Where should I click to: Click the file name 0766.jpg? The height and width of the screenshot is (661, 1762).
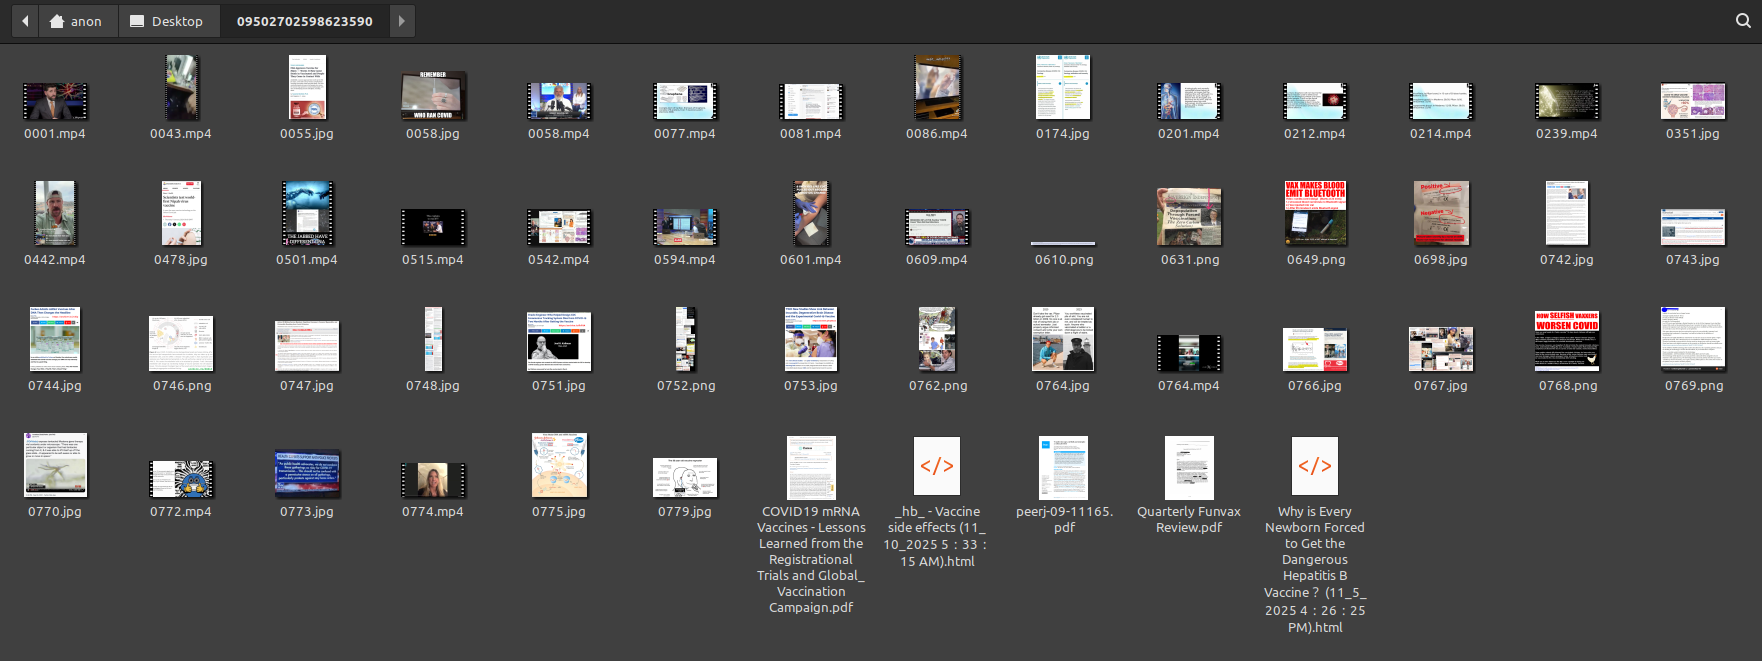(x=1315, y=386)
